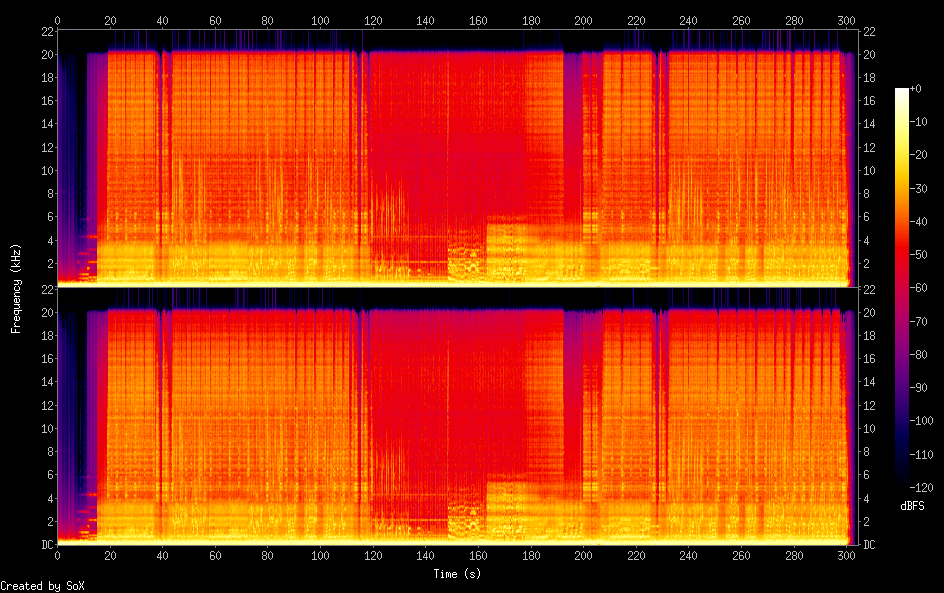Image resolution: width=944 pixels, height=593 pixels.
Task: Pick the white top end of the color bar
Action: (902, 92)
